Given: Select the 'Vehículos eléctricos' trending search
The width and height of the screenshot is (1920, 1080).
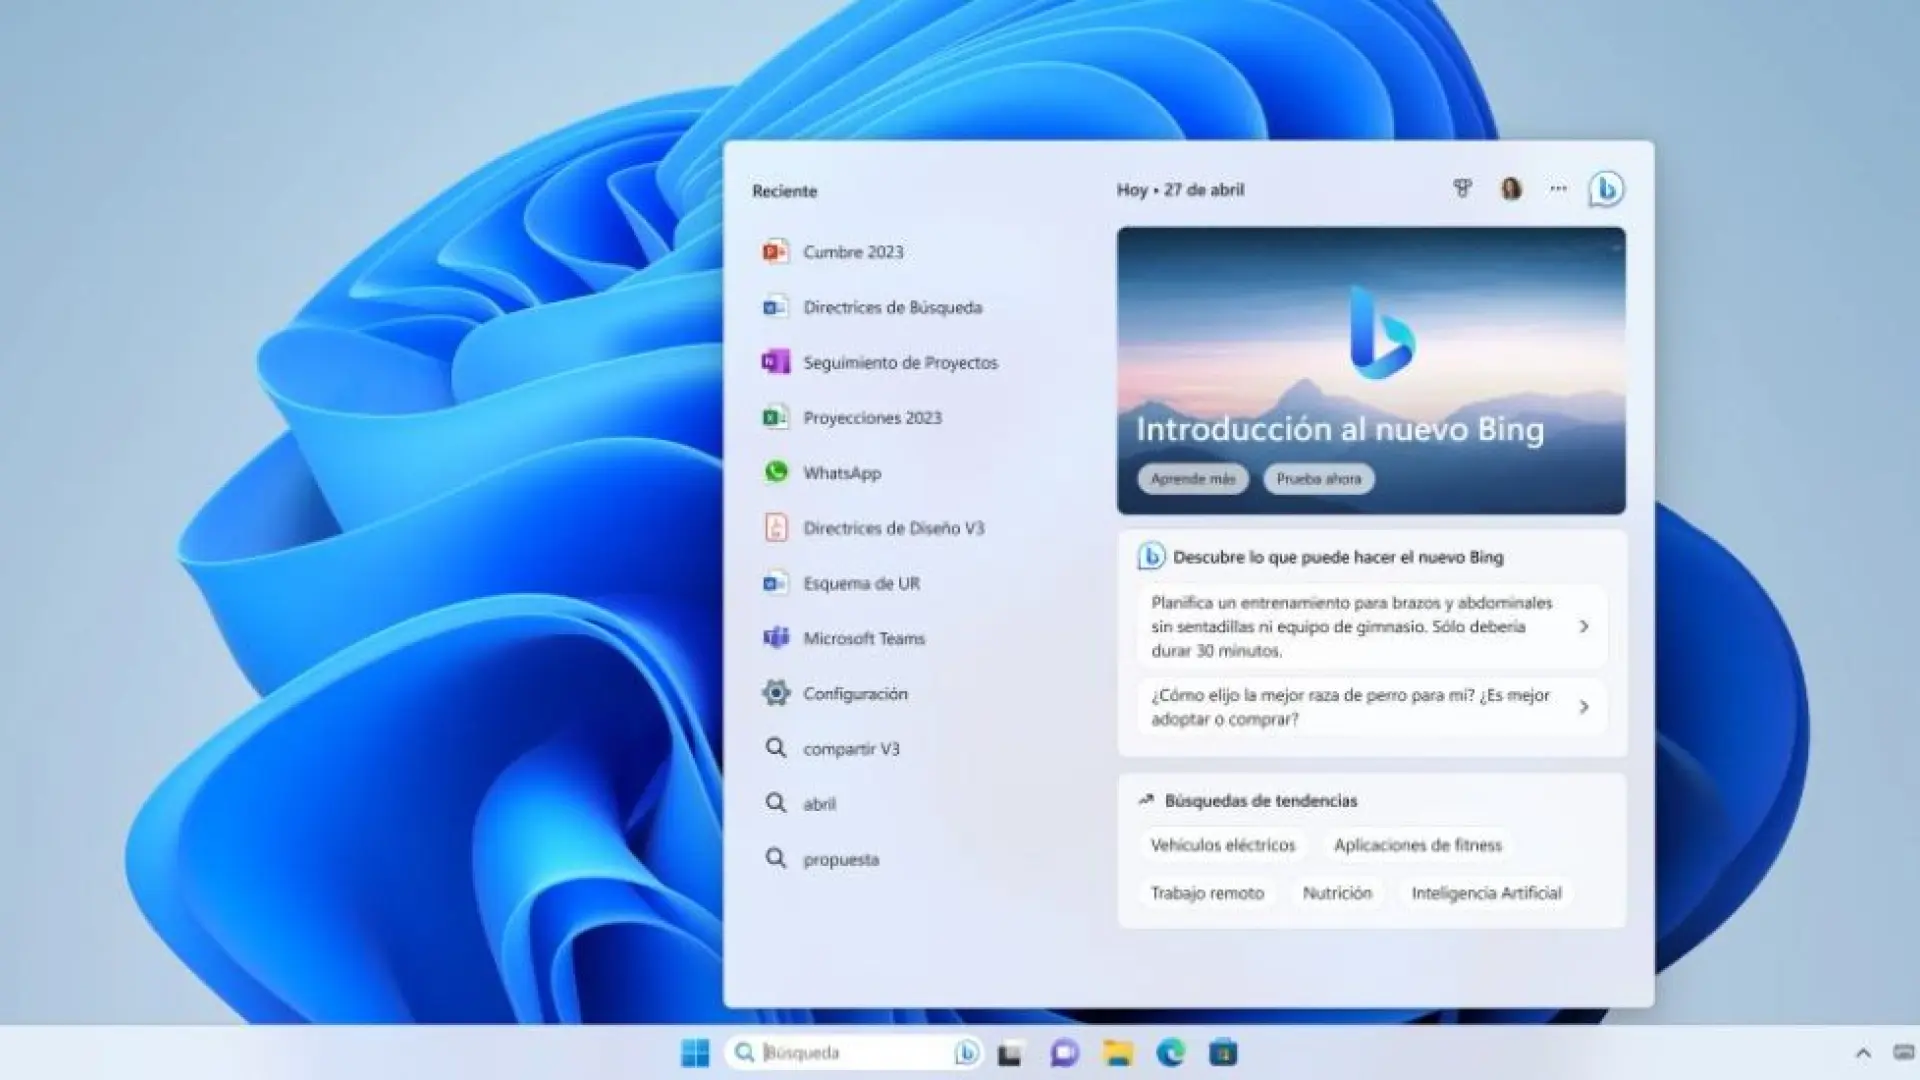Looking at the screenshot, I should point(1223,845).
